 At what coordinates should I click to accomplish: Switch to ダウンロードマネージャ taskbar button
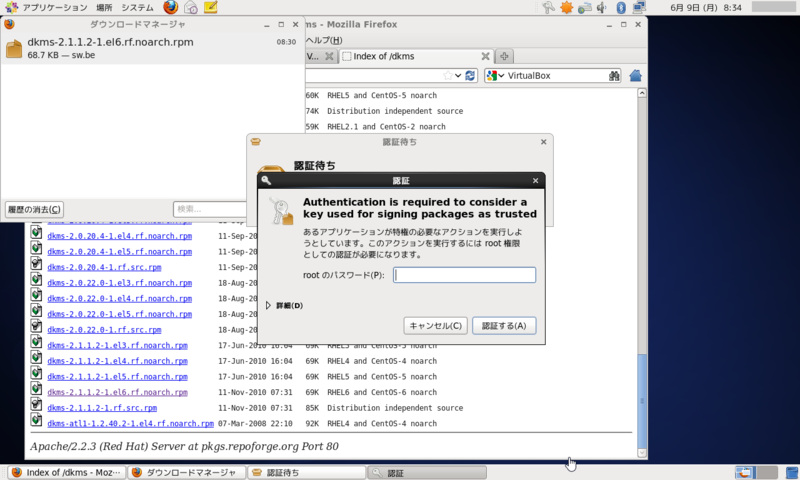click(x=186, y=472)
